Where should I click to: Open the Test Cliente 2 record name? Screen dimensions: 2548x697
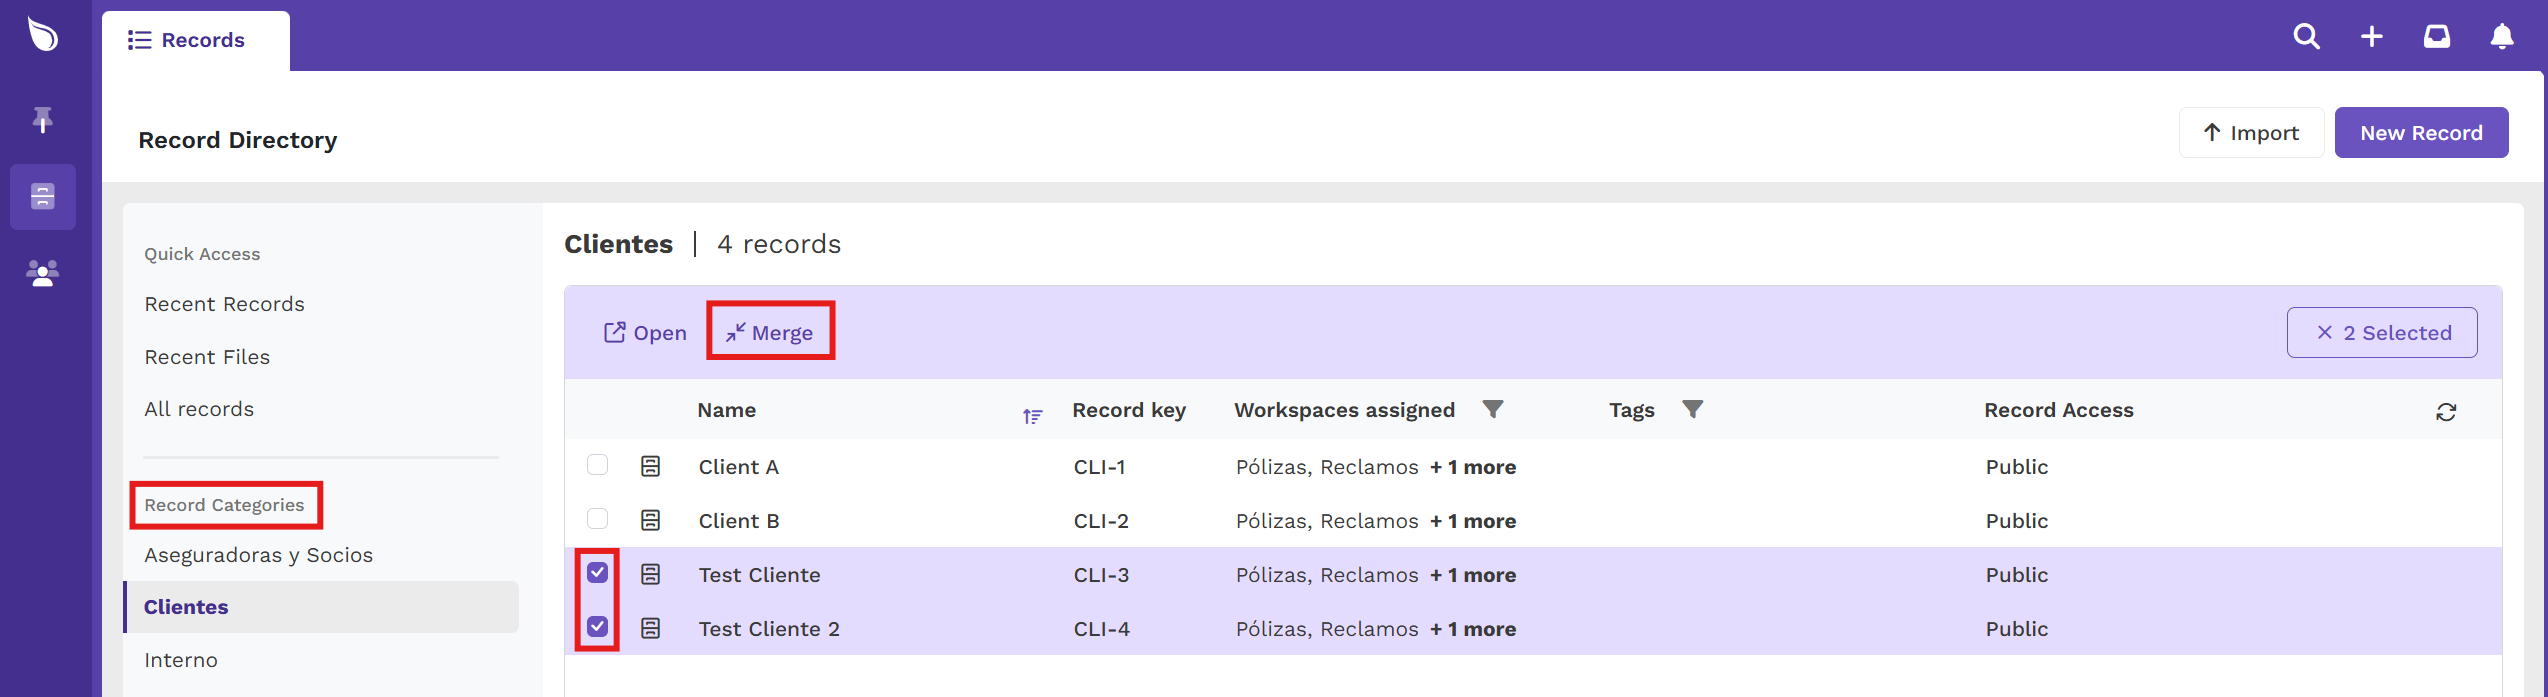(x=769, y=629)
